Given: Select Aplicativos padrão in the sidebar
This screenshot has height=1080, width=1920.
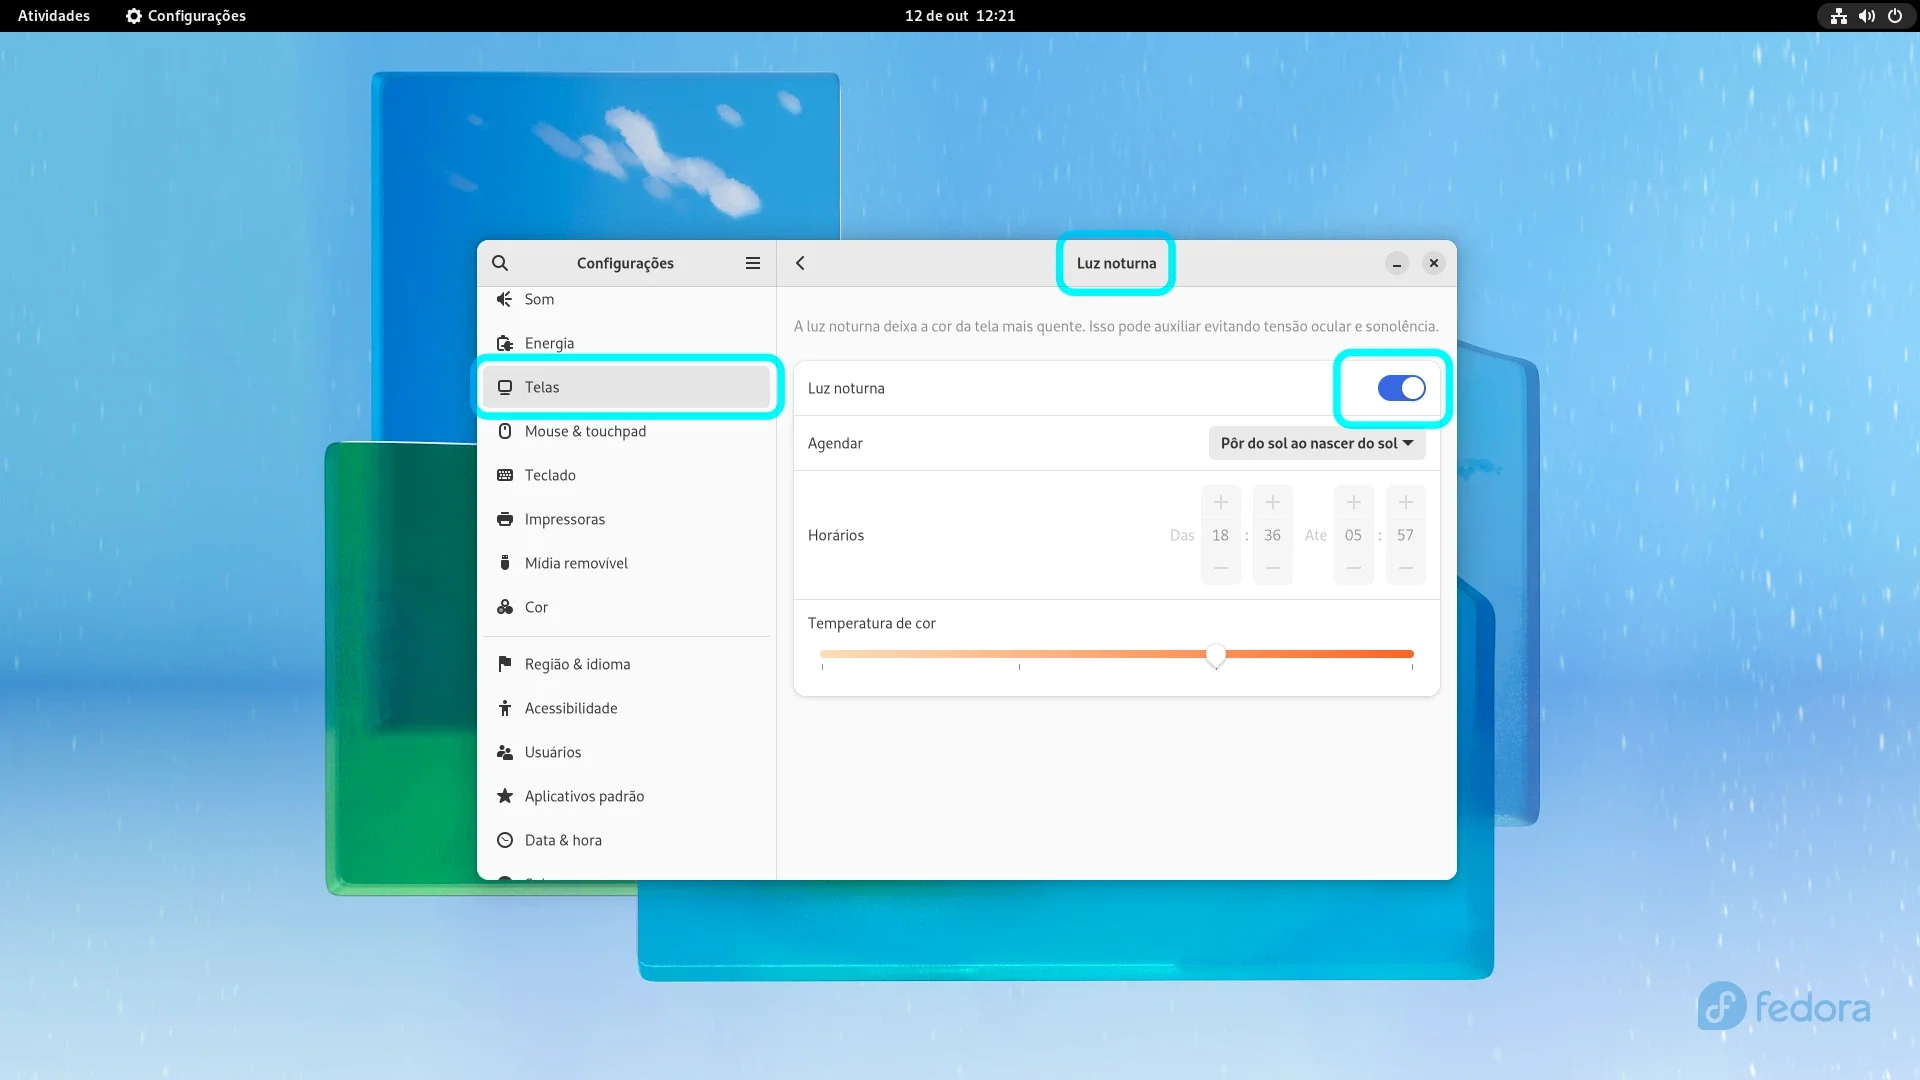Looking at the screenshot, I should point(626,796).
